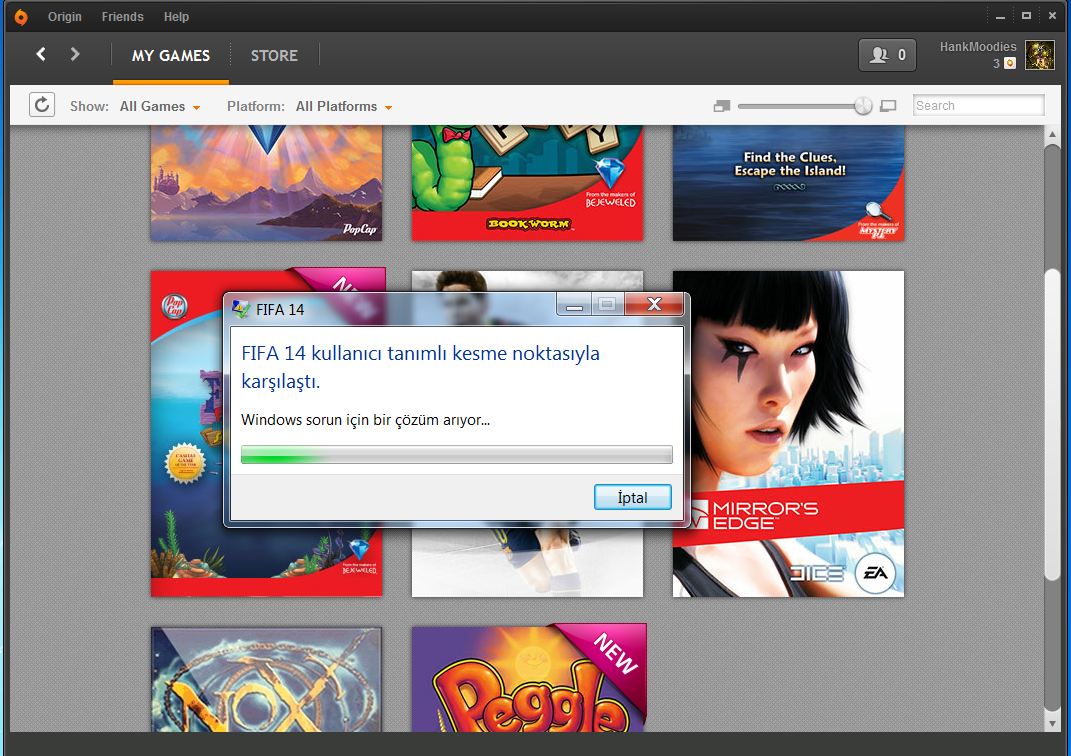The image size is (1071, 756).
Task: Select the PopCap mountain landscape tile
Action: tap(266, 182)
